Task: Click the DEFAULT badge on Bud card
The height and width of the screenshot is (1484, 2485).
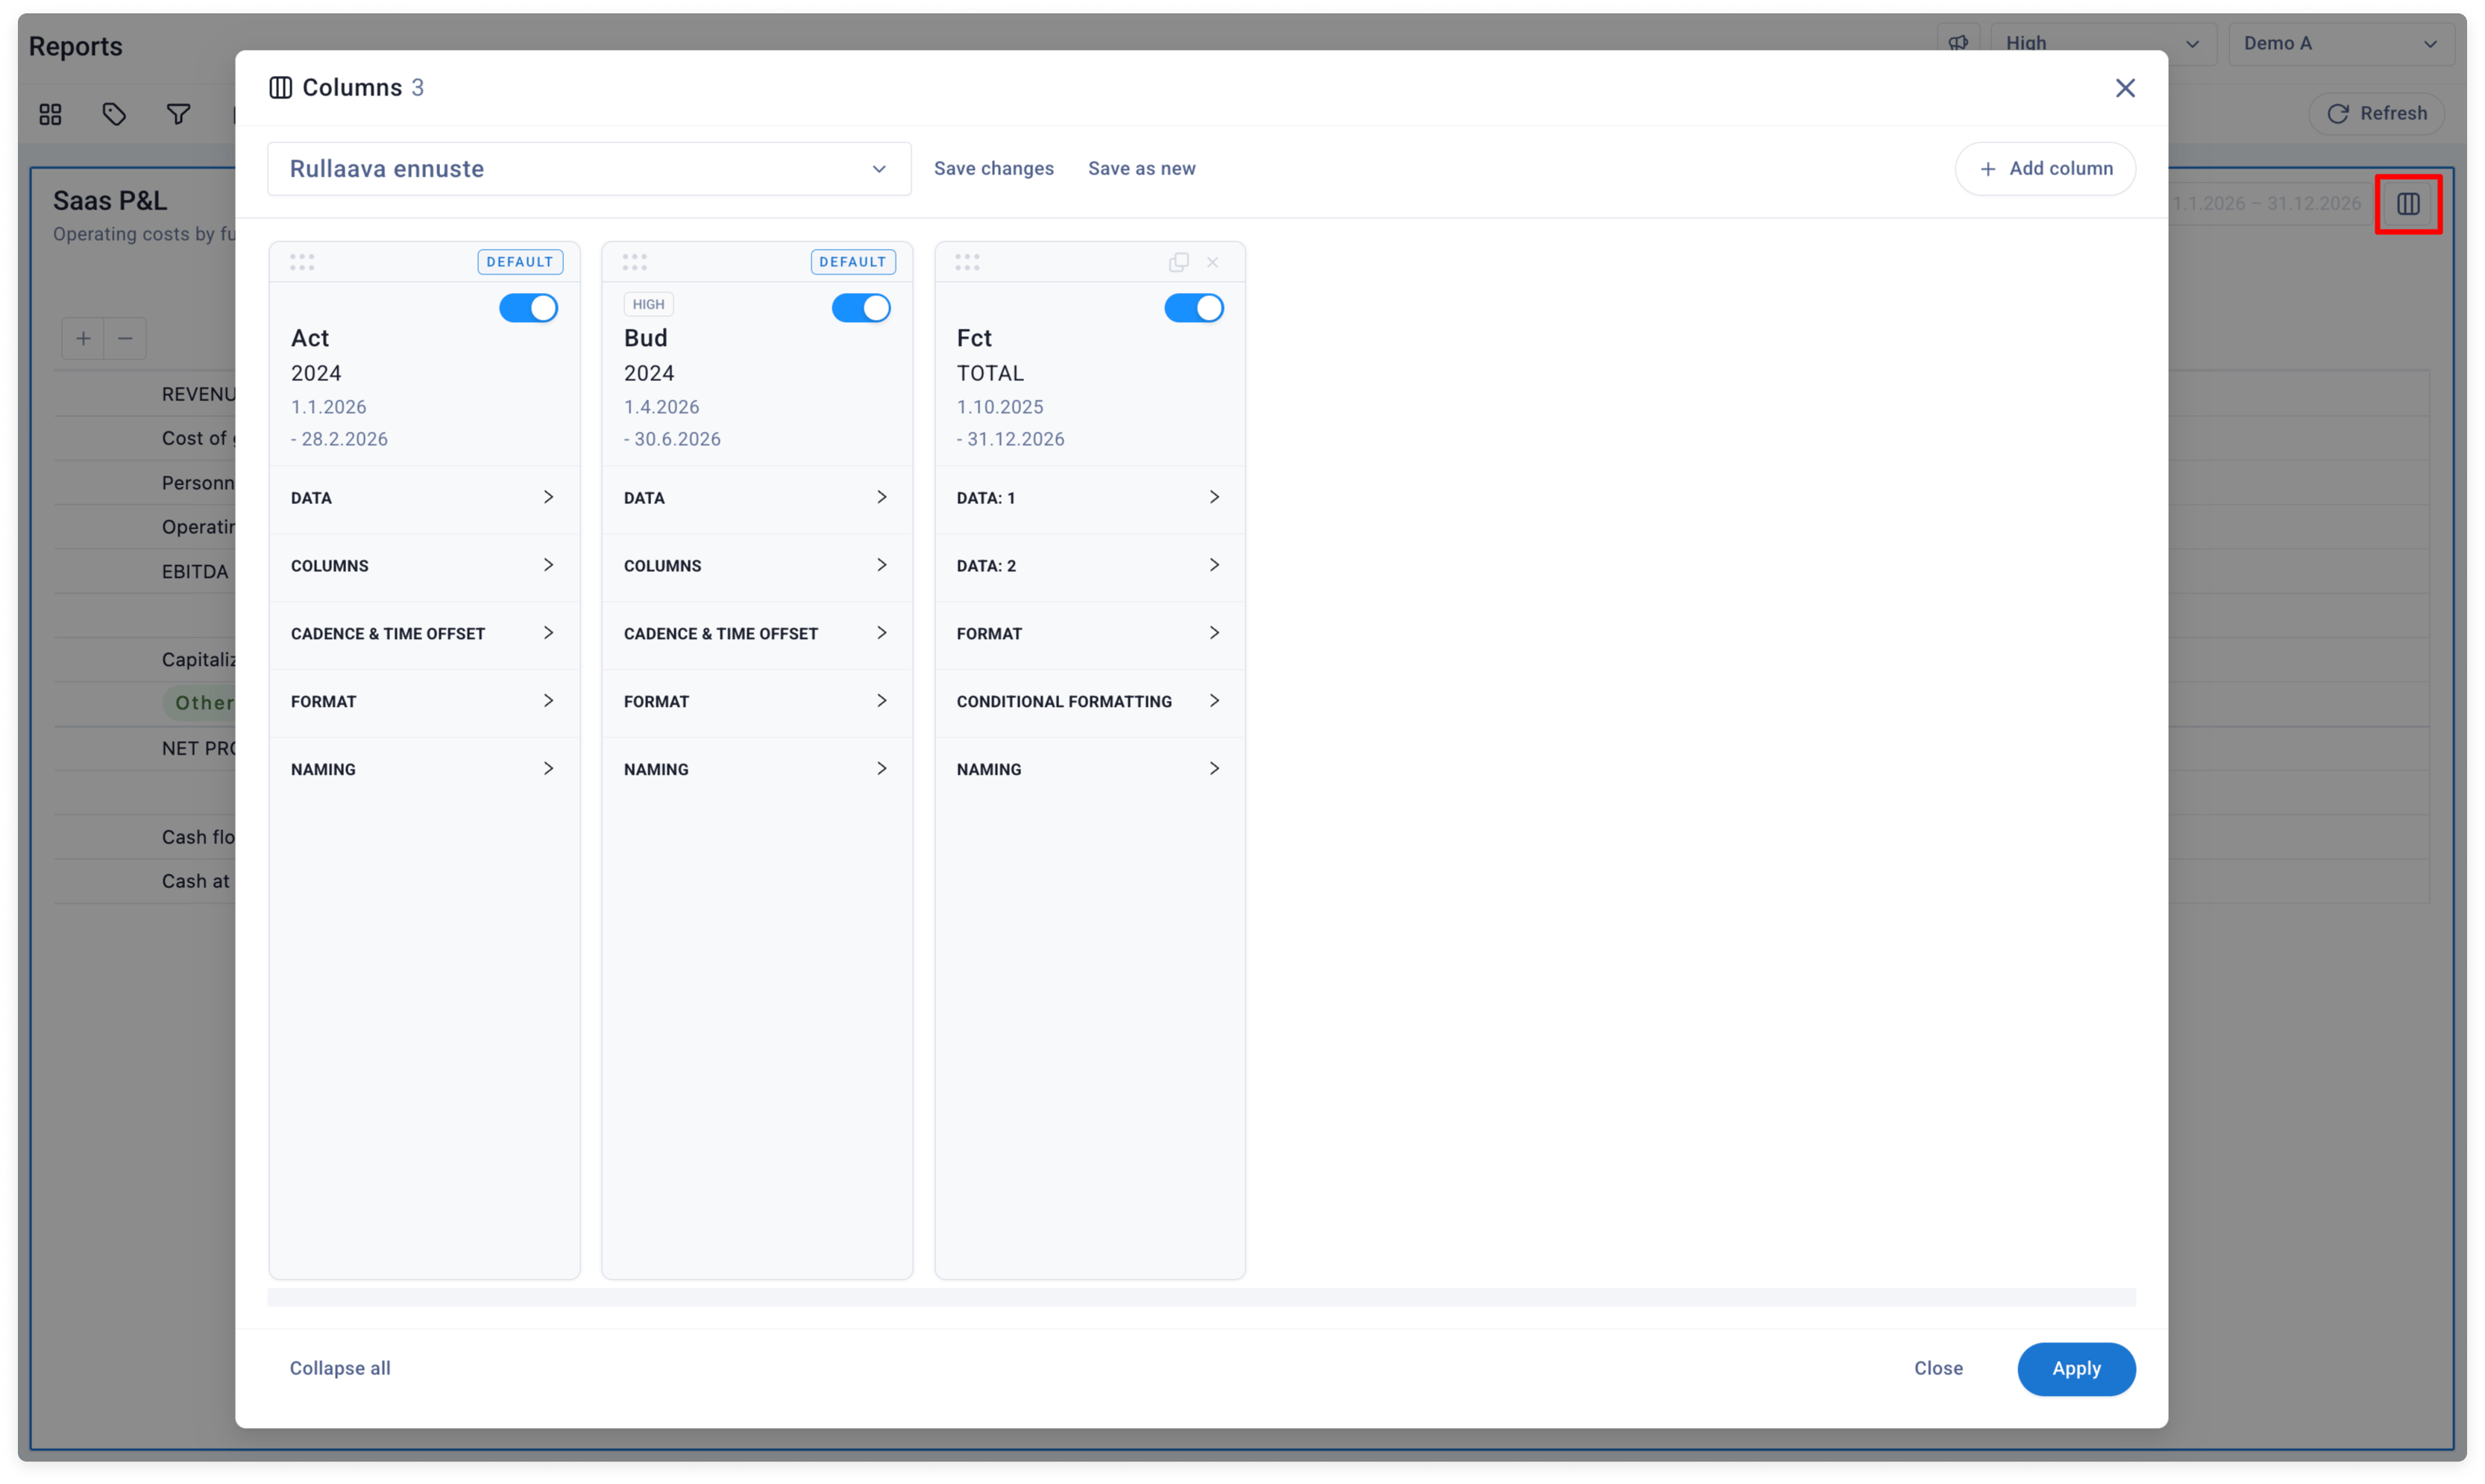Action: [x=852, y=262]
